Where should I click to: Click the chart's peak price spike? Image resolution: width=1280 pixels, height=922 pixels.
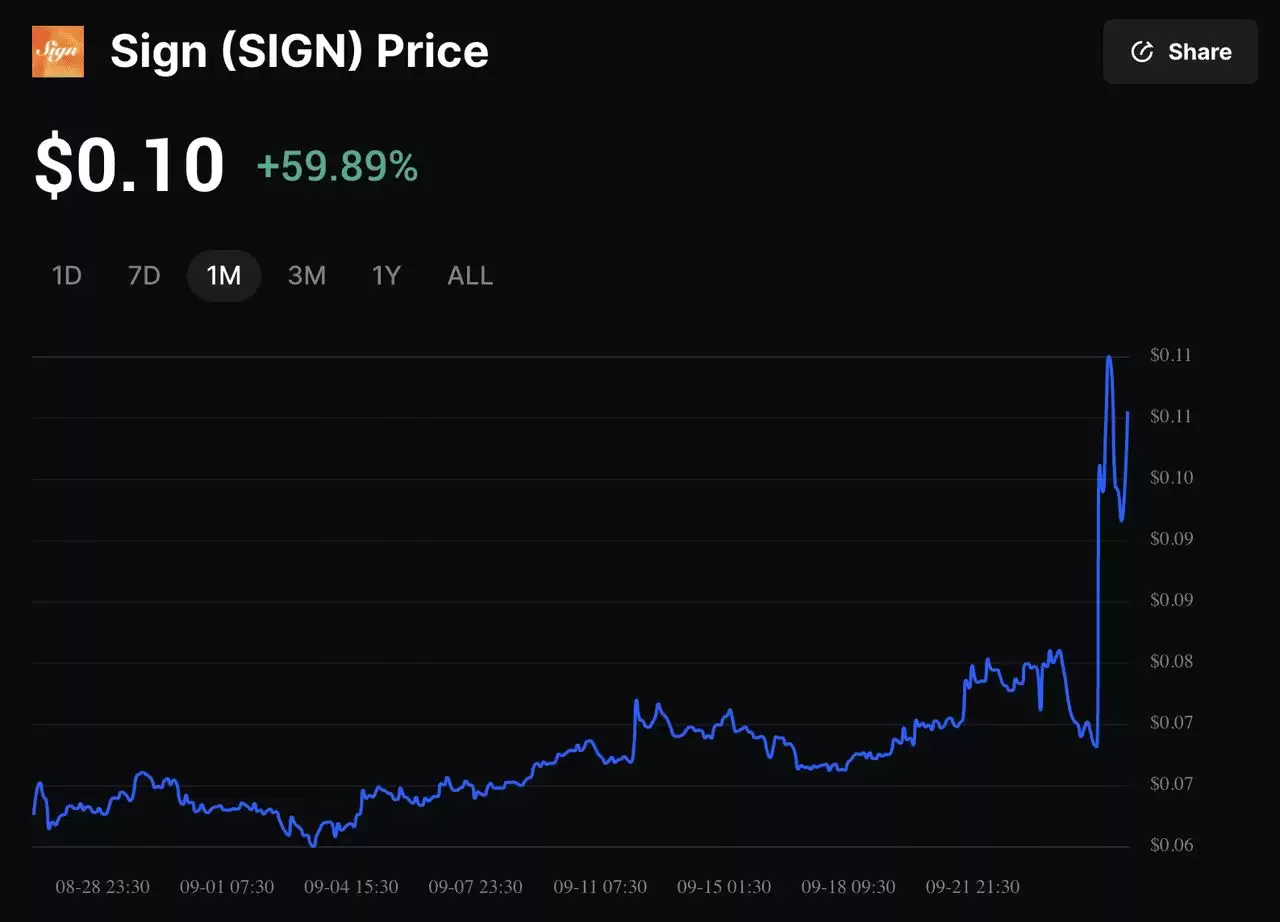pos(1110,356)
